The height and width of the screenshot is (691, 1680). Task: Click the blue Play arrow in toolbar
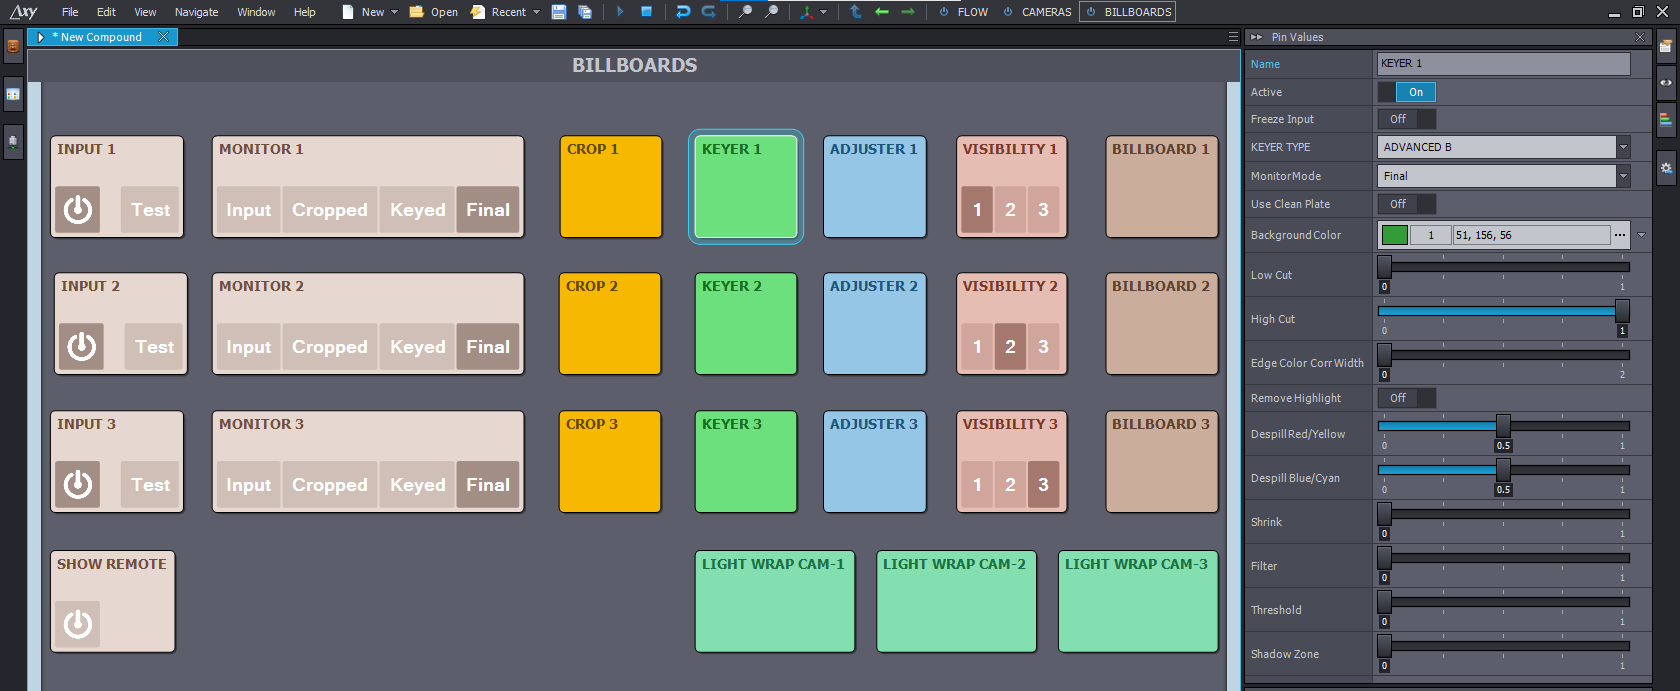(620, 12)
